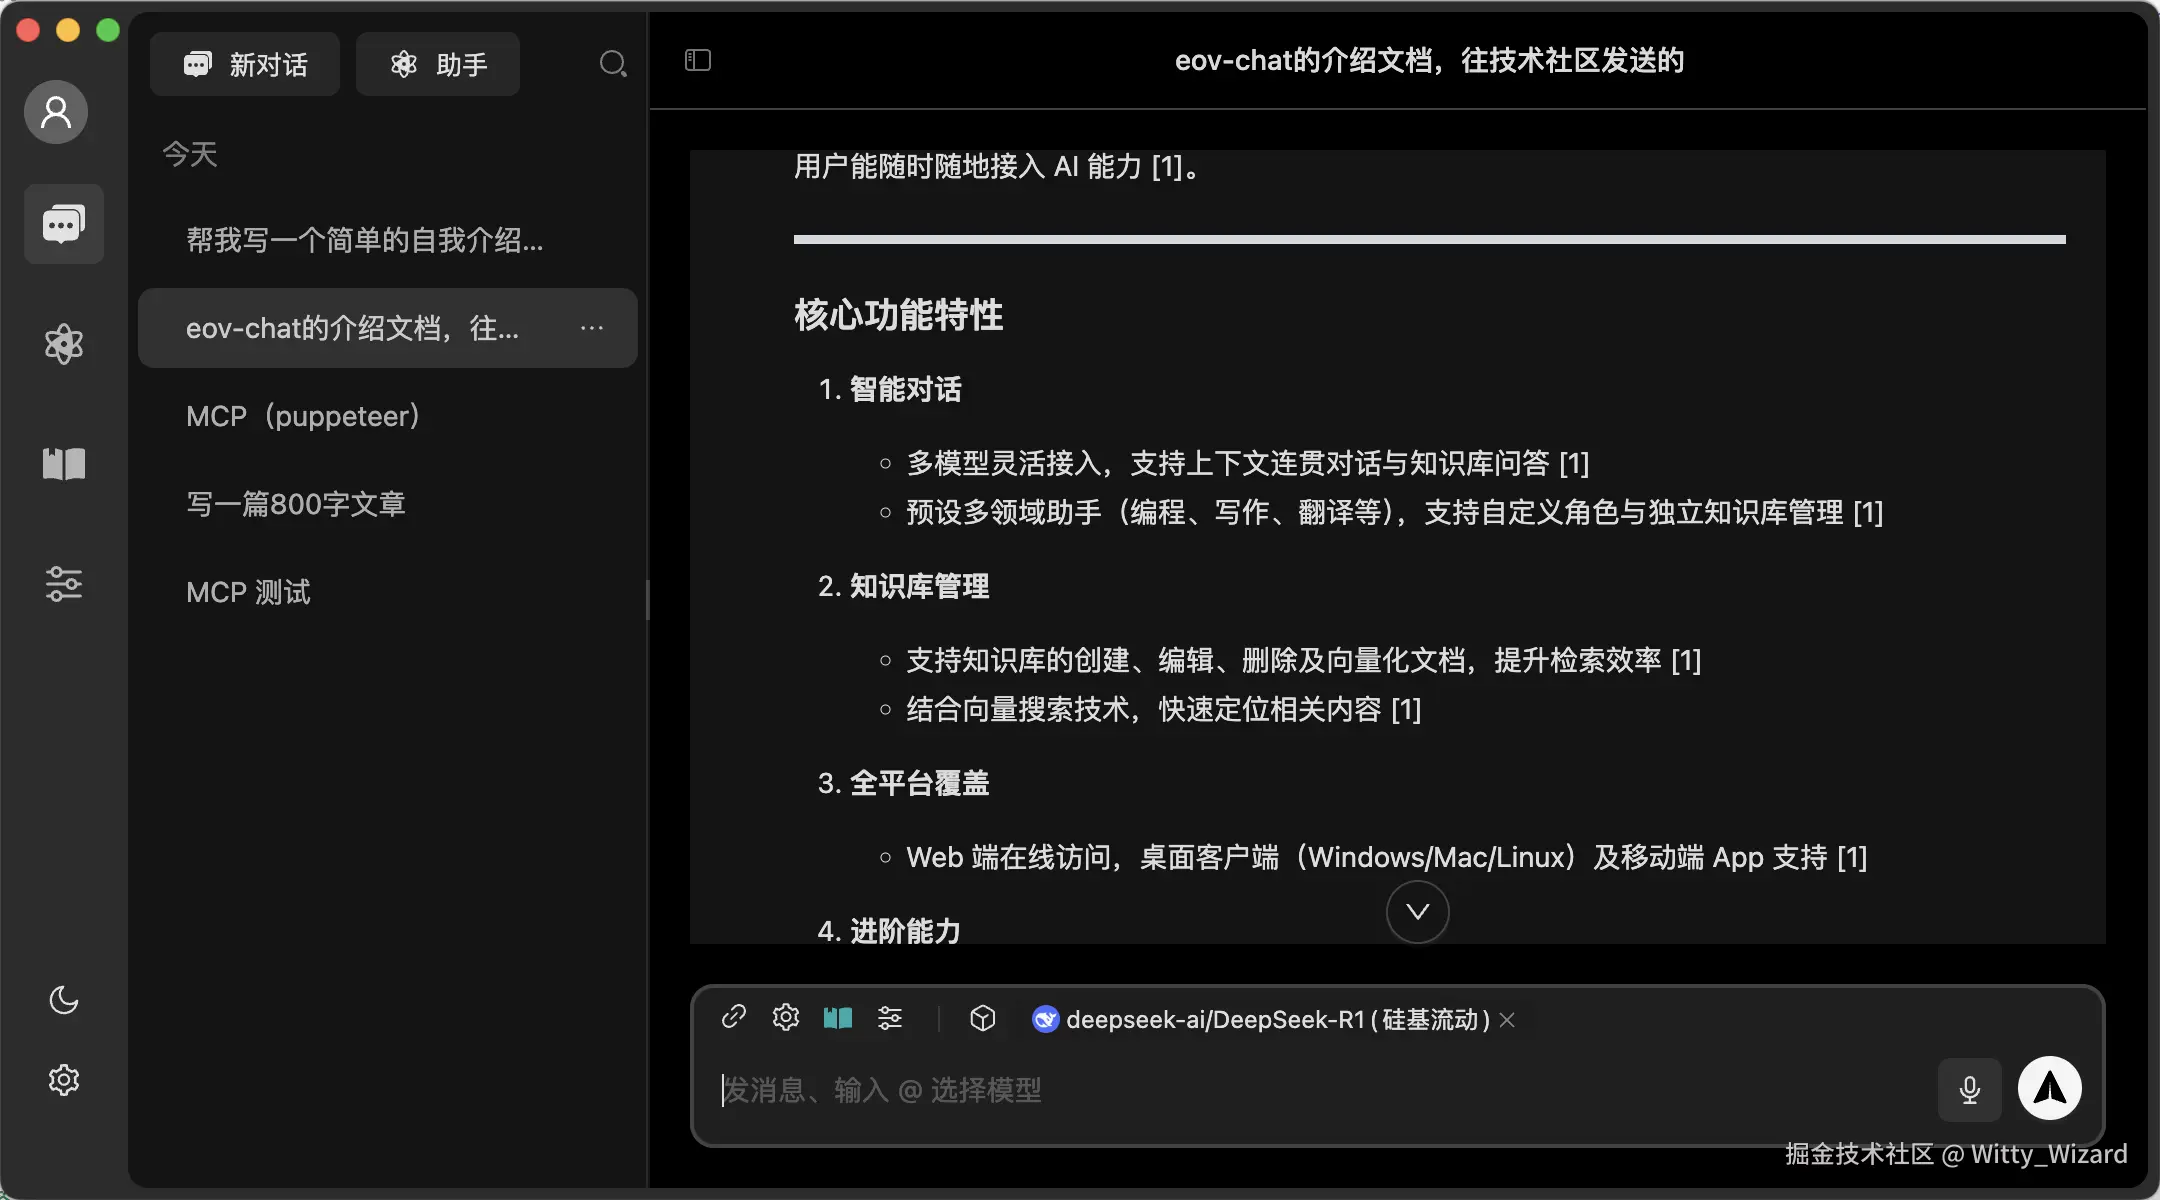Open the search icon in conversation panel
The width and height of the screenshot is (2160, 1200).
pyautogui.click(x=613, y=63)
